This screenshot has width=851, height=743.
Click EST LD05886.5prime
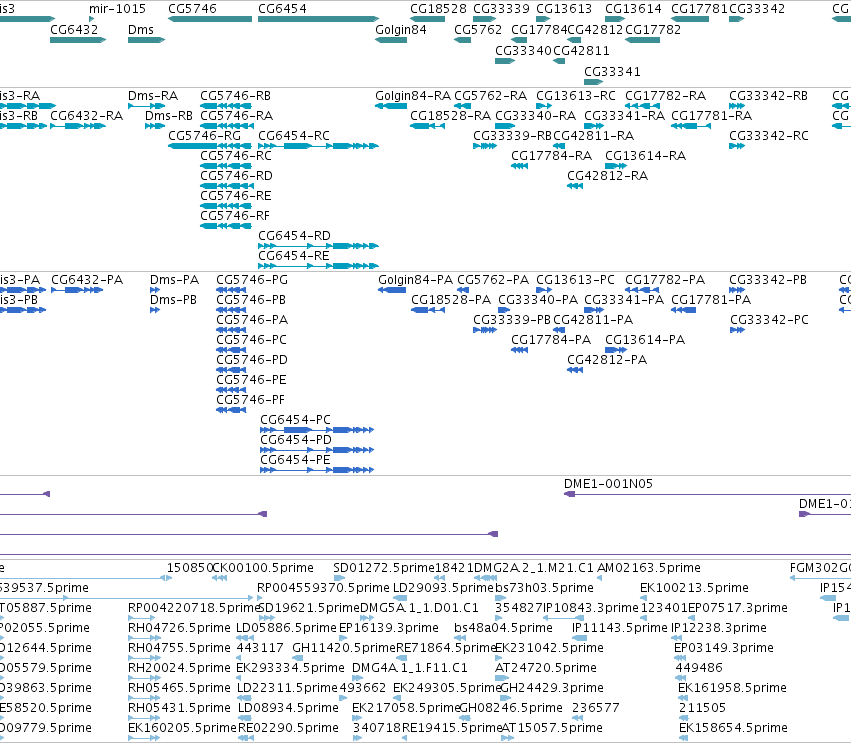click(x=287, y=628)
